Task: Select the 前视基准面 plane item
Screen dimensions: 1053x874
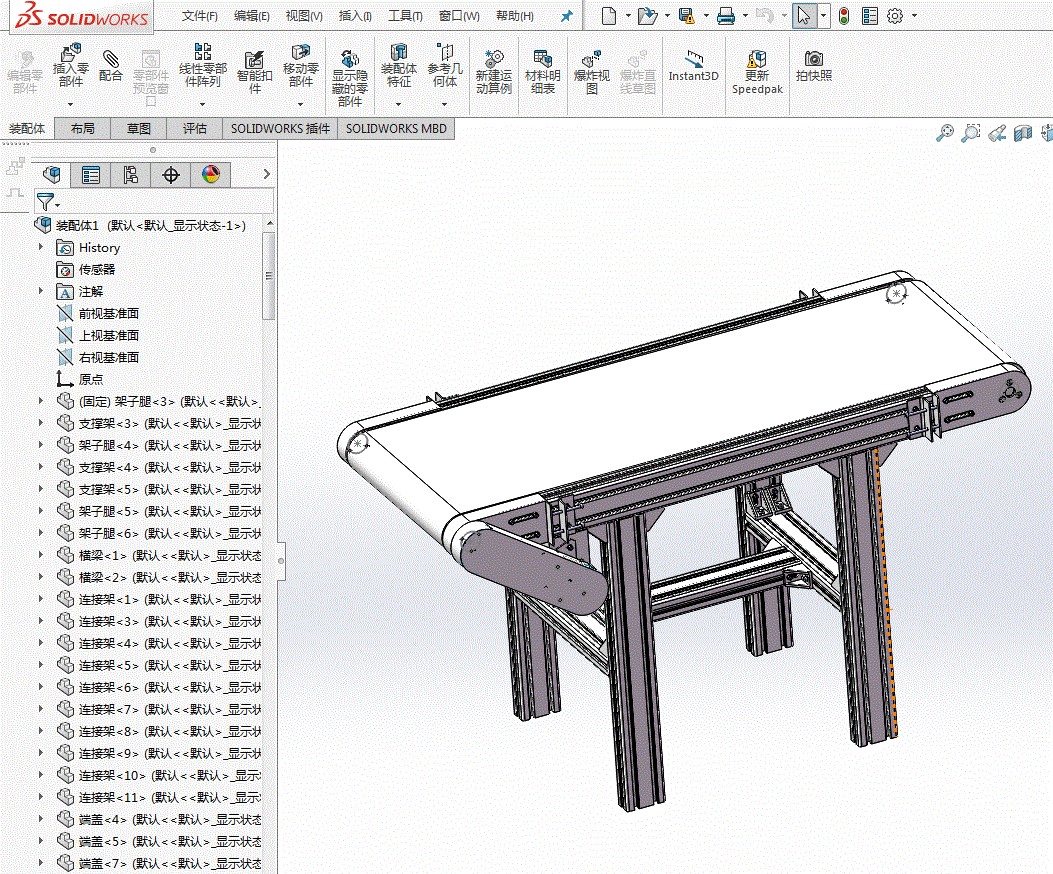Action: pyautogui.click(x=108, y=313)
